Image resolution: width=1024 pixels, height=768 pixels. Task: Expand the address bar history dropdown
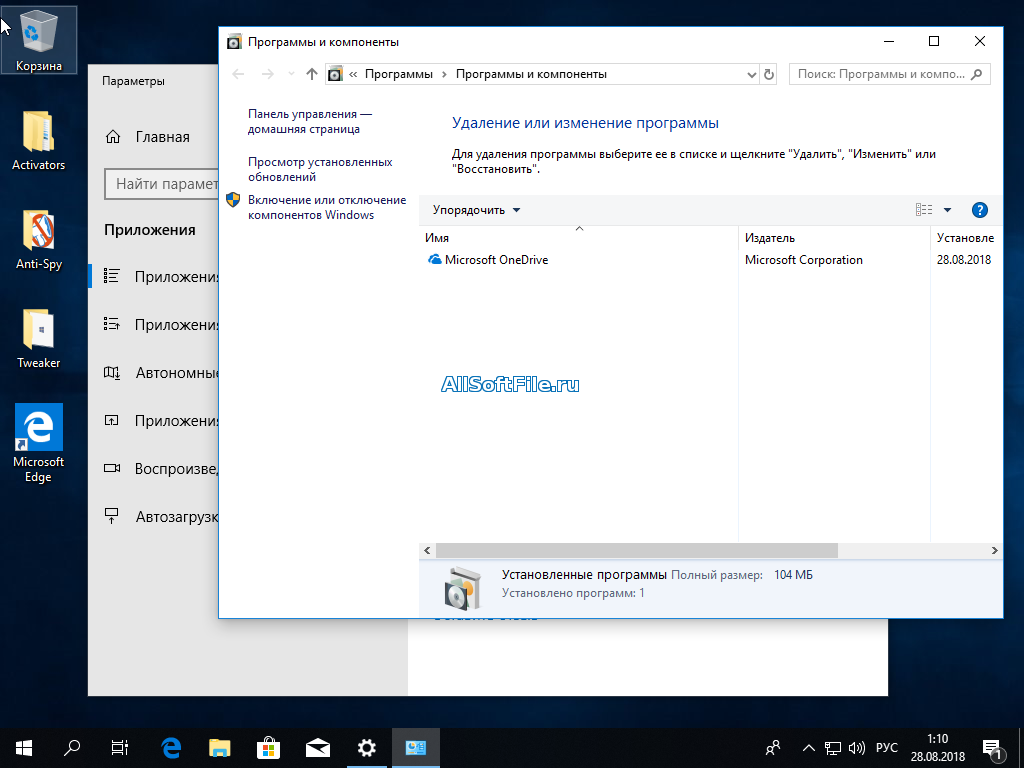(x=752, y=74)
